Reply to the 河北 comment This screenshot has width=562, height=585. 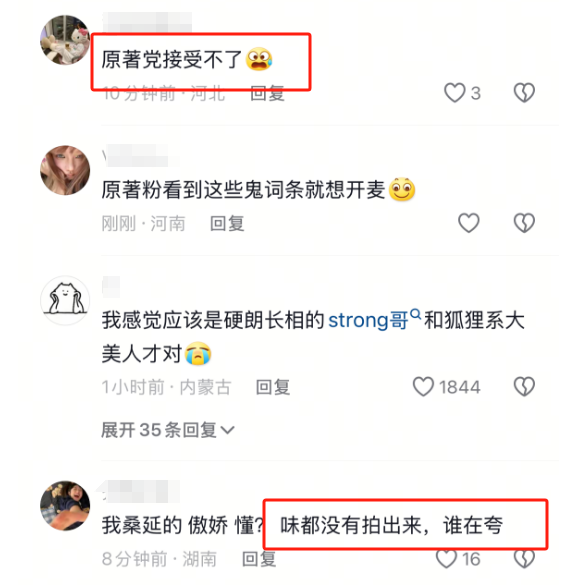pos(267,93)
